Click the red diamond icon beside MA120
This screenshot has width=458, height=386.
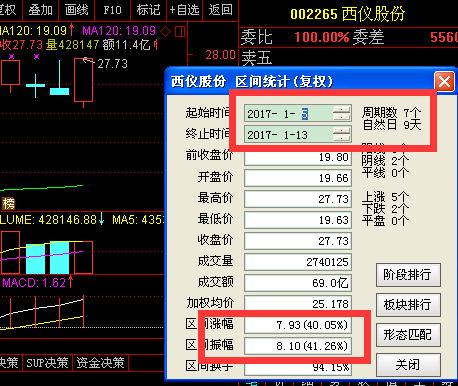pyautogui.click(x=166, y=32)
